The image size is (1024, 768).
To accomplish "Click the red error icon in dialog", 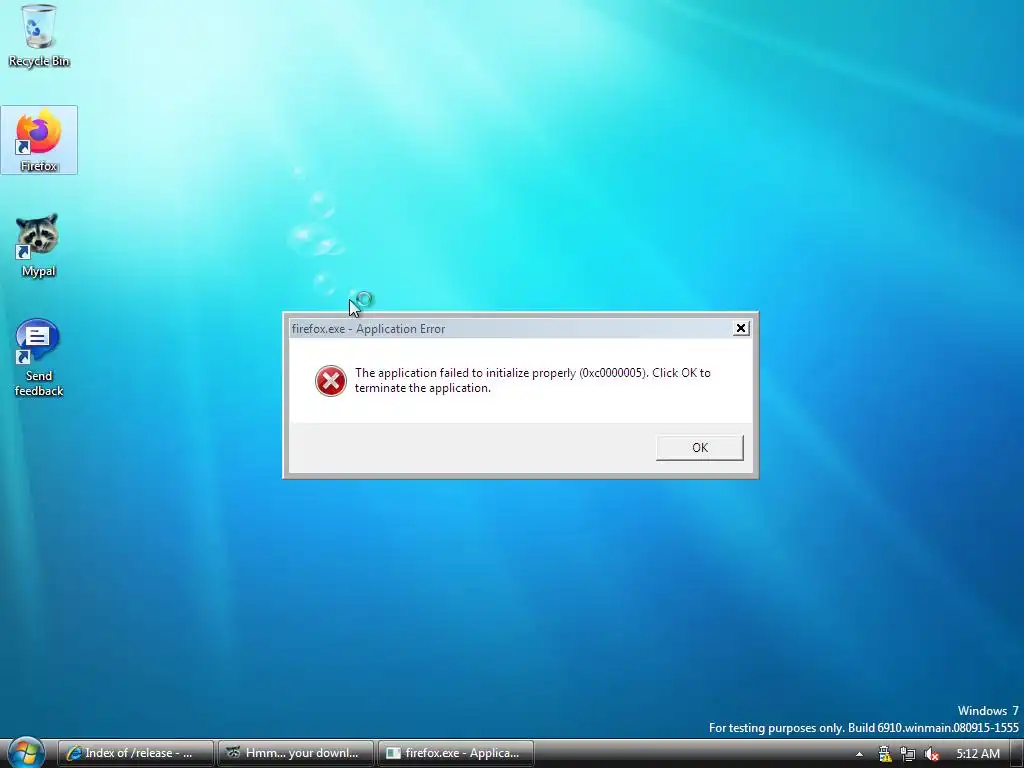I will [331, 381].
